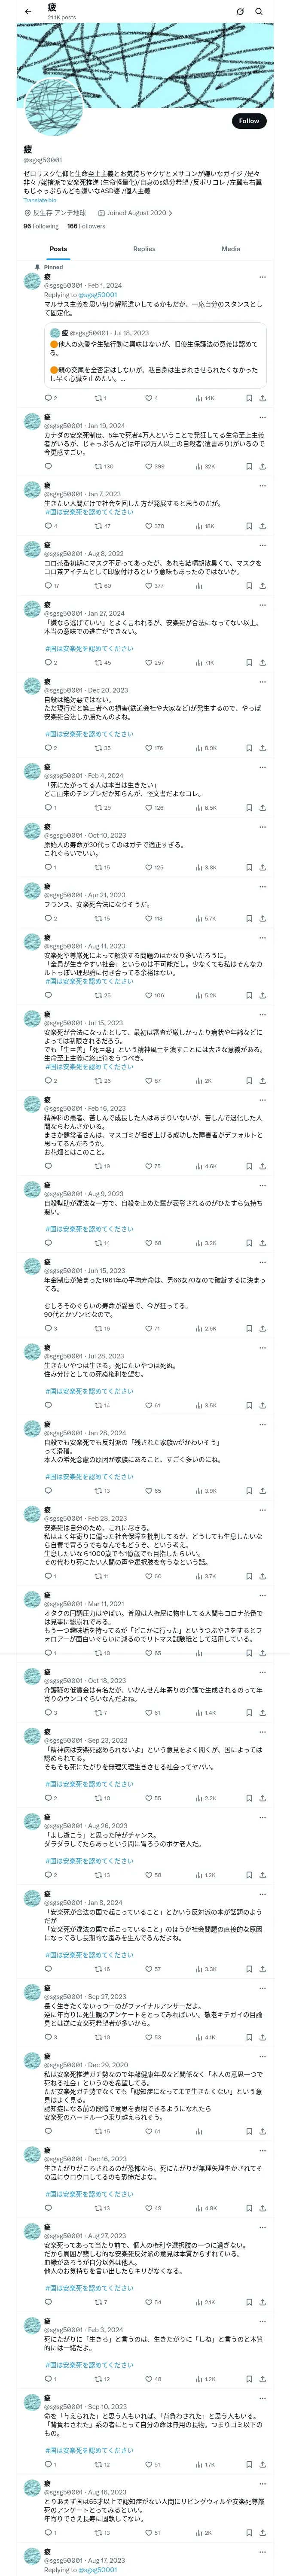Switch to the Replies tab

pos(144,249)
